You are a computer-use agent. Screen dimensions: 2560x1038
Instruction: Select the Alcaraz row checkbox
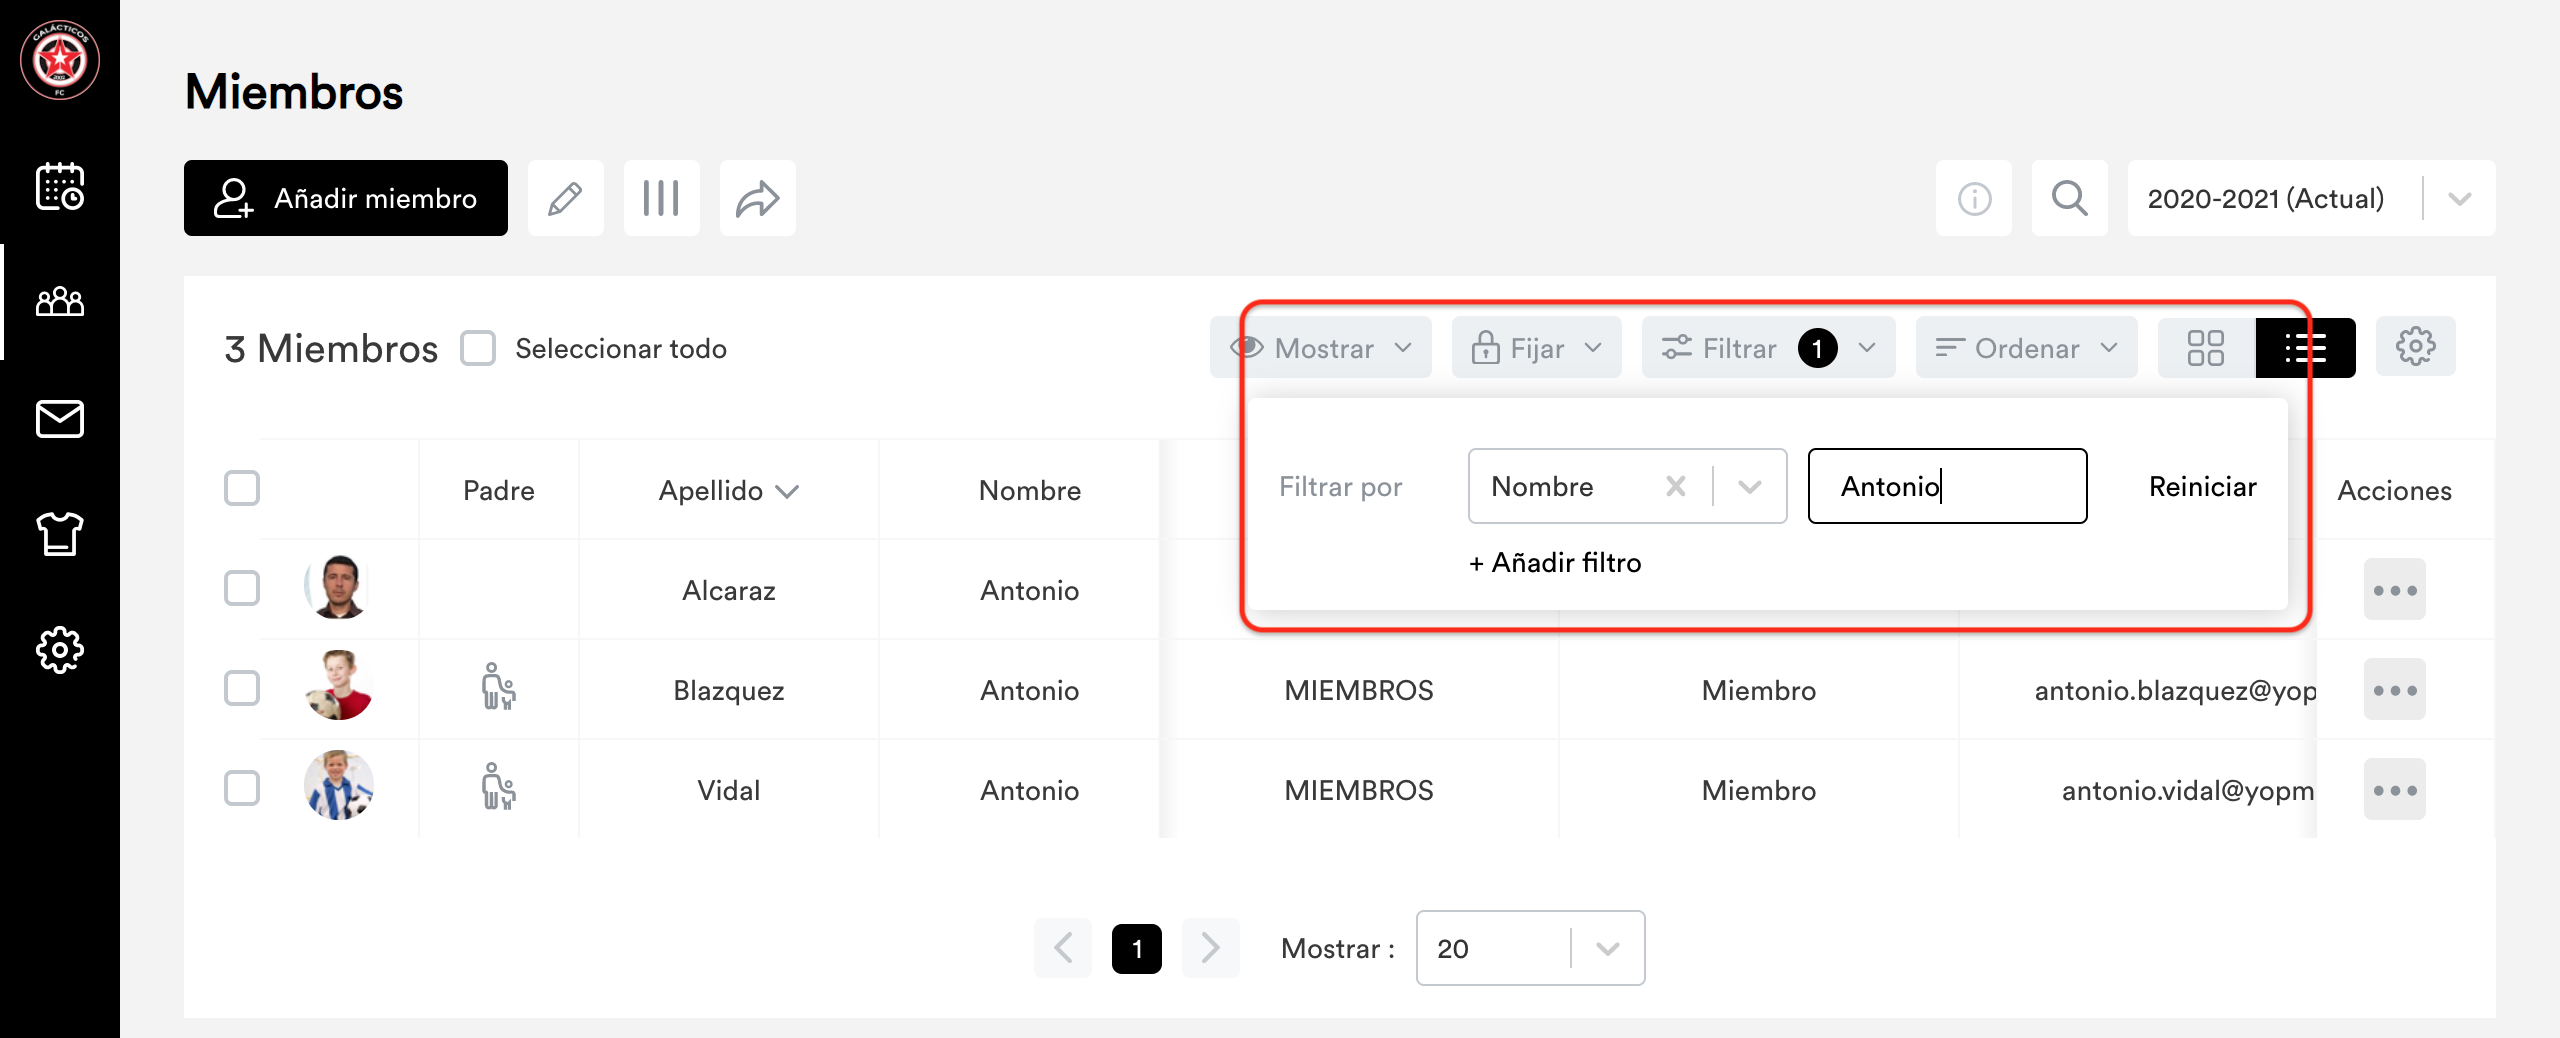tap(242, 588)
